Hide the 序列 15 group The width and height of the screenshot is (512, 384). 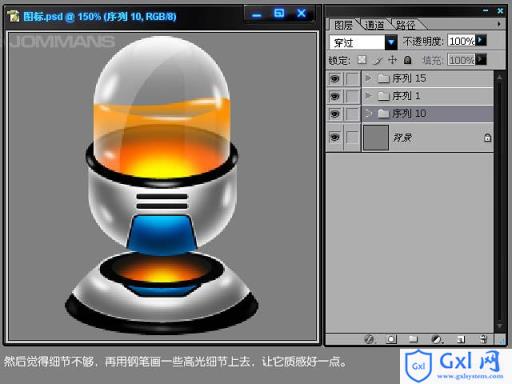[335, 79]
